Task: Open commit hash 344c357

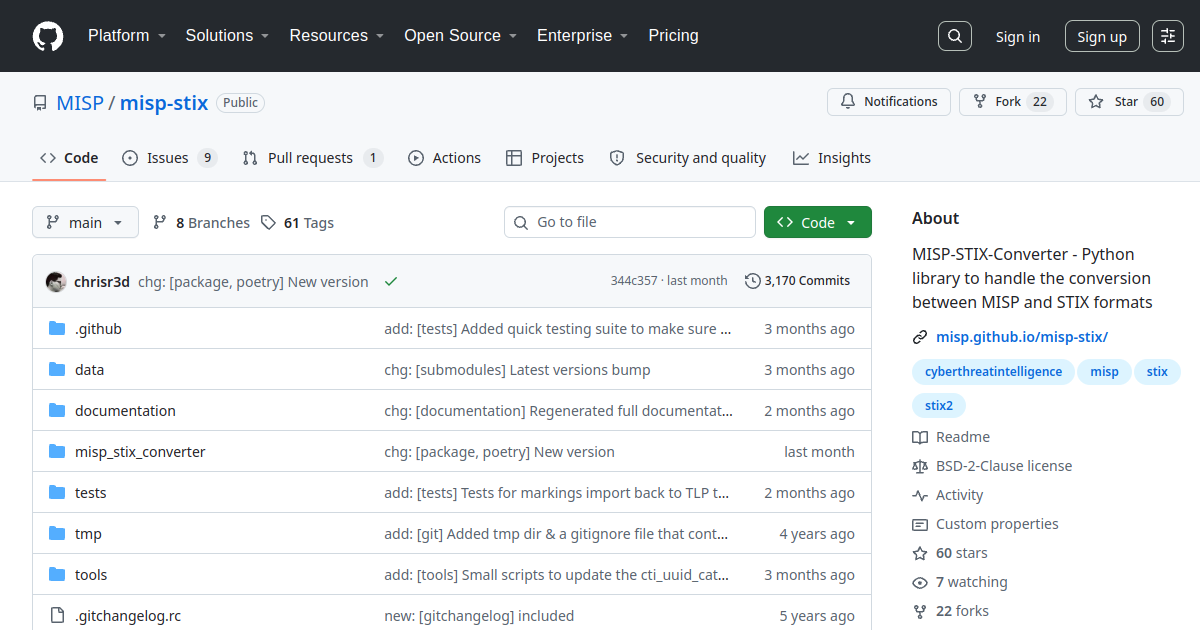Action: pos(634,281)
